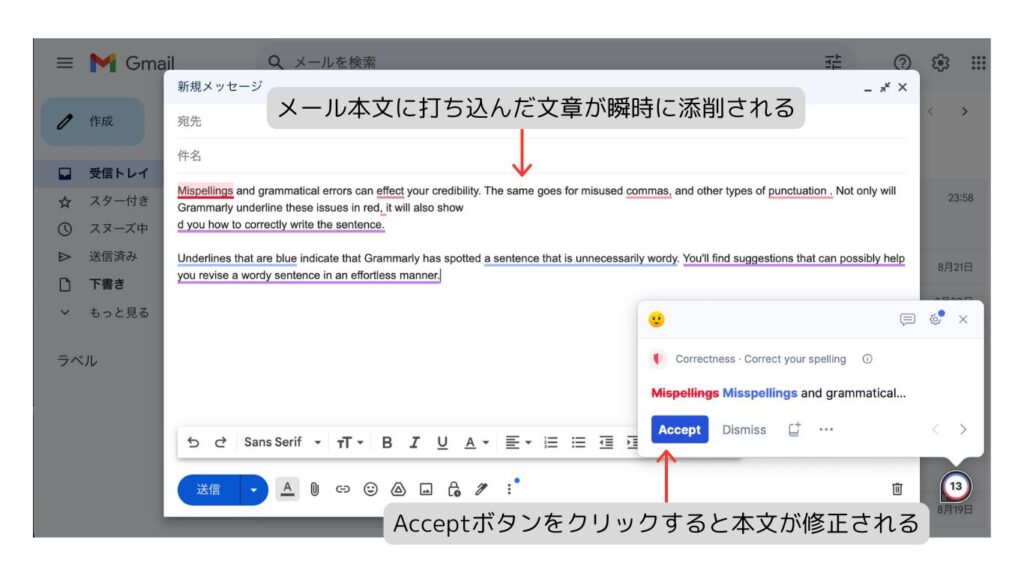Open the Gmail main menu hamburger icon
Screen dimensions: 1024x576
(65, 63)
